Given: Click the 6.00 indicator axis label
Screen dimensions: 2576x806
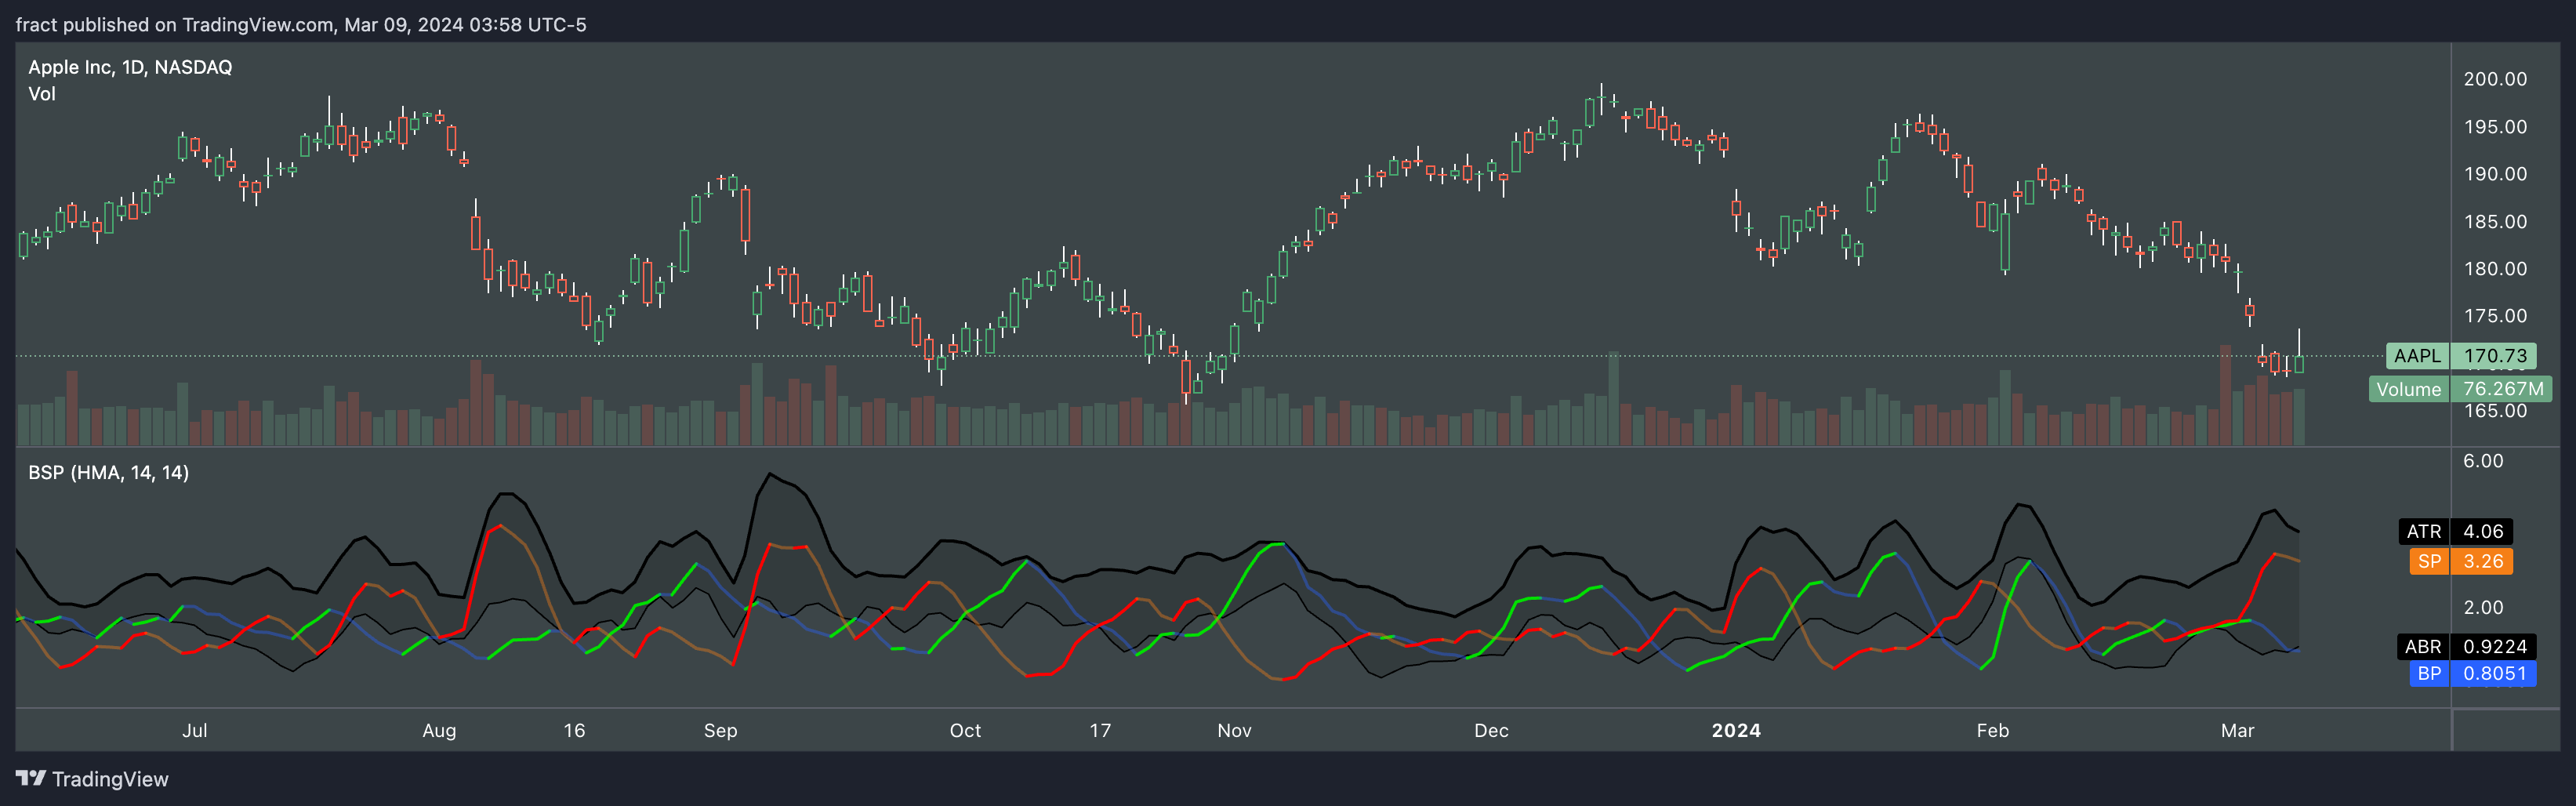Looking at the screenshot, I should (2483, 461).
